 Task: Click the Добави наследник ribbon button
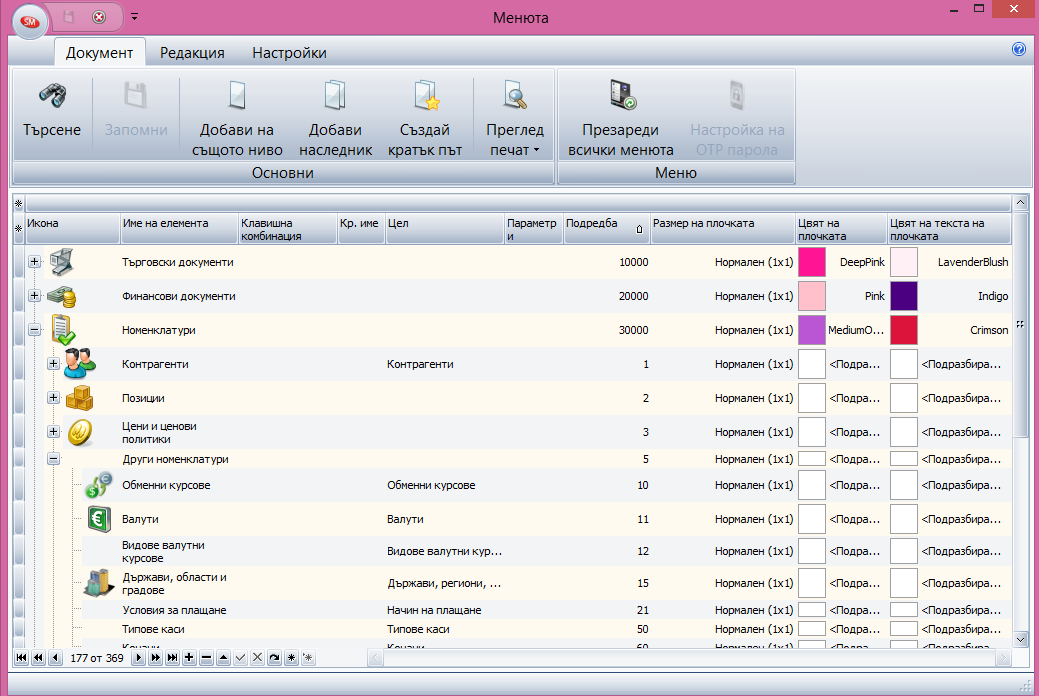335,117
